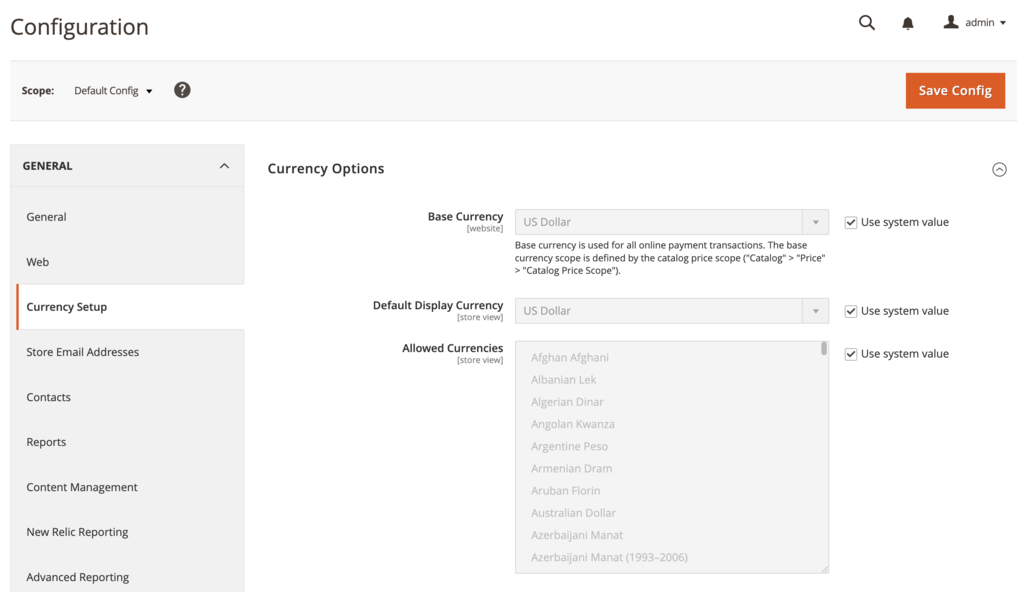Go to Contacts configuration

[x=48, y=396]
